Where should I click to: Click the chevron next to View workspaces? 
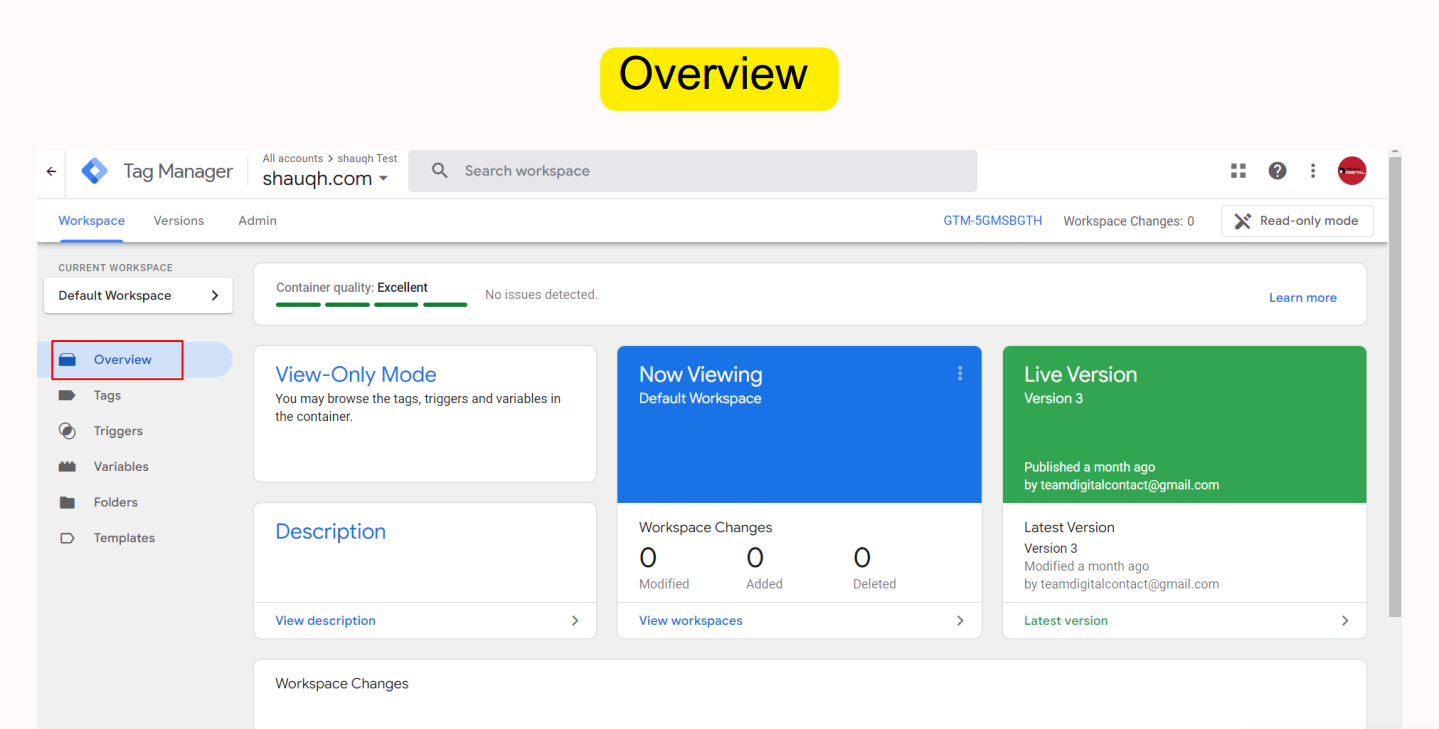tap(960, 621)
